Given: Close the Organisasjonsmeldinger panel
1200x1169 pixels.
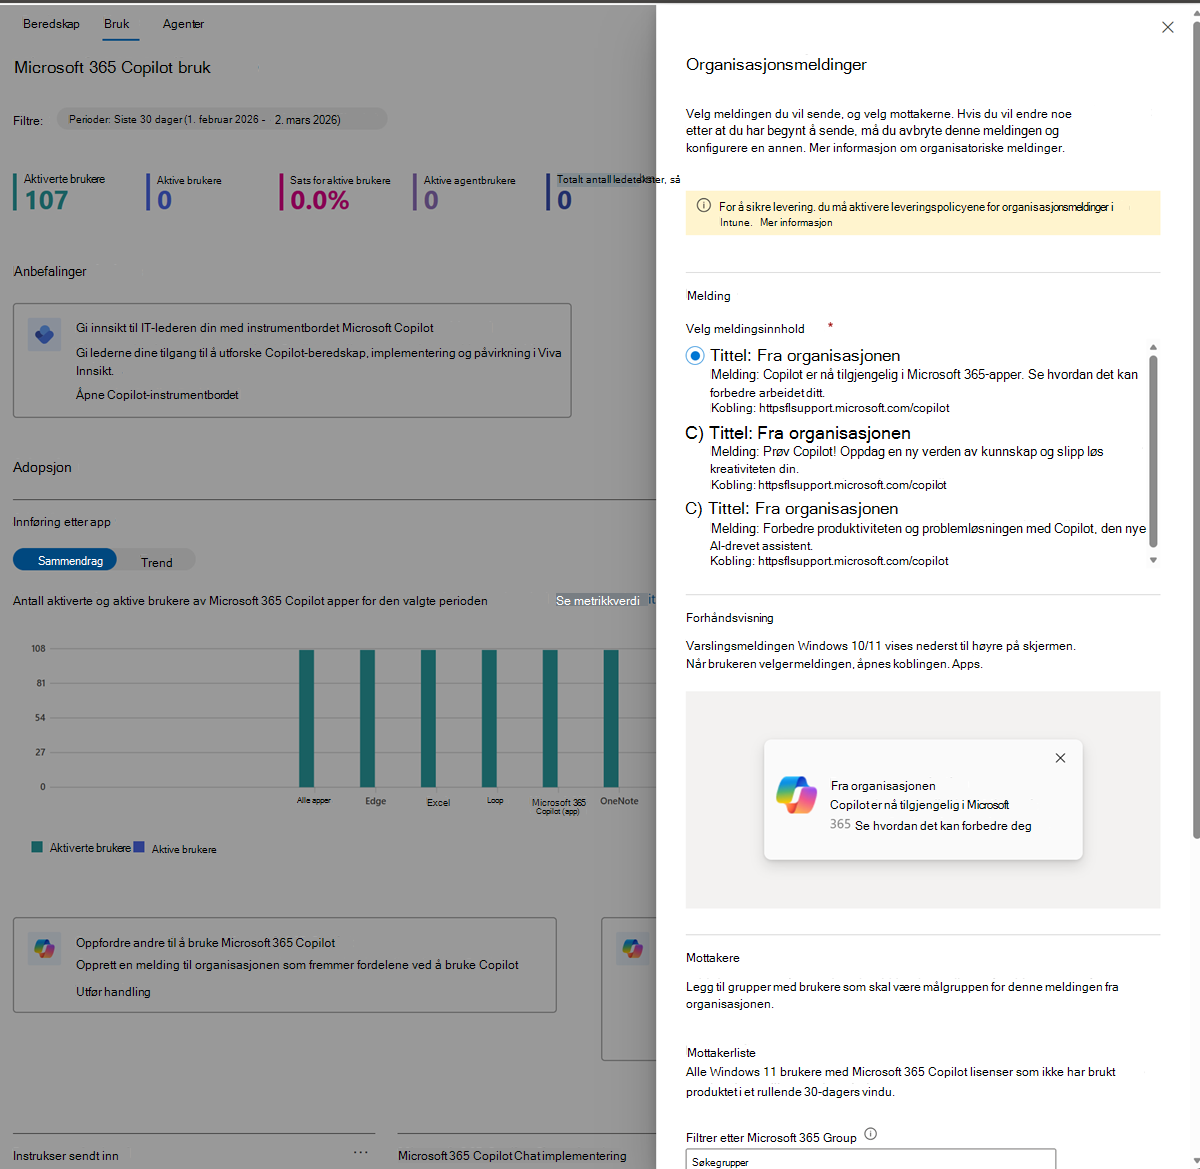Looking at the screenshot, I should pyautogui.click(x=1167, y=27).
